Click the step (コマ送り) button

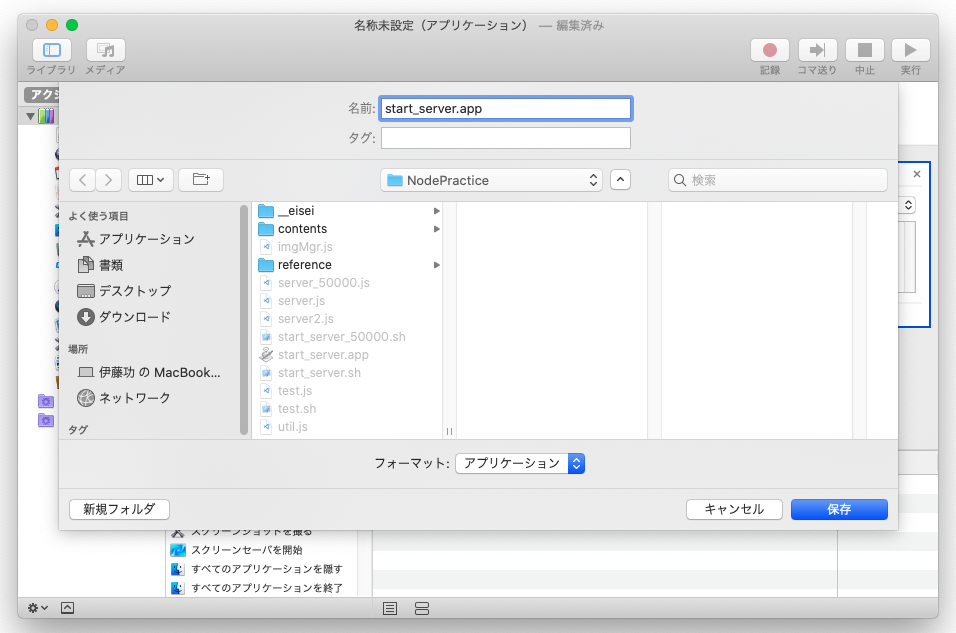coord(818,50)
